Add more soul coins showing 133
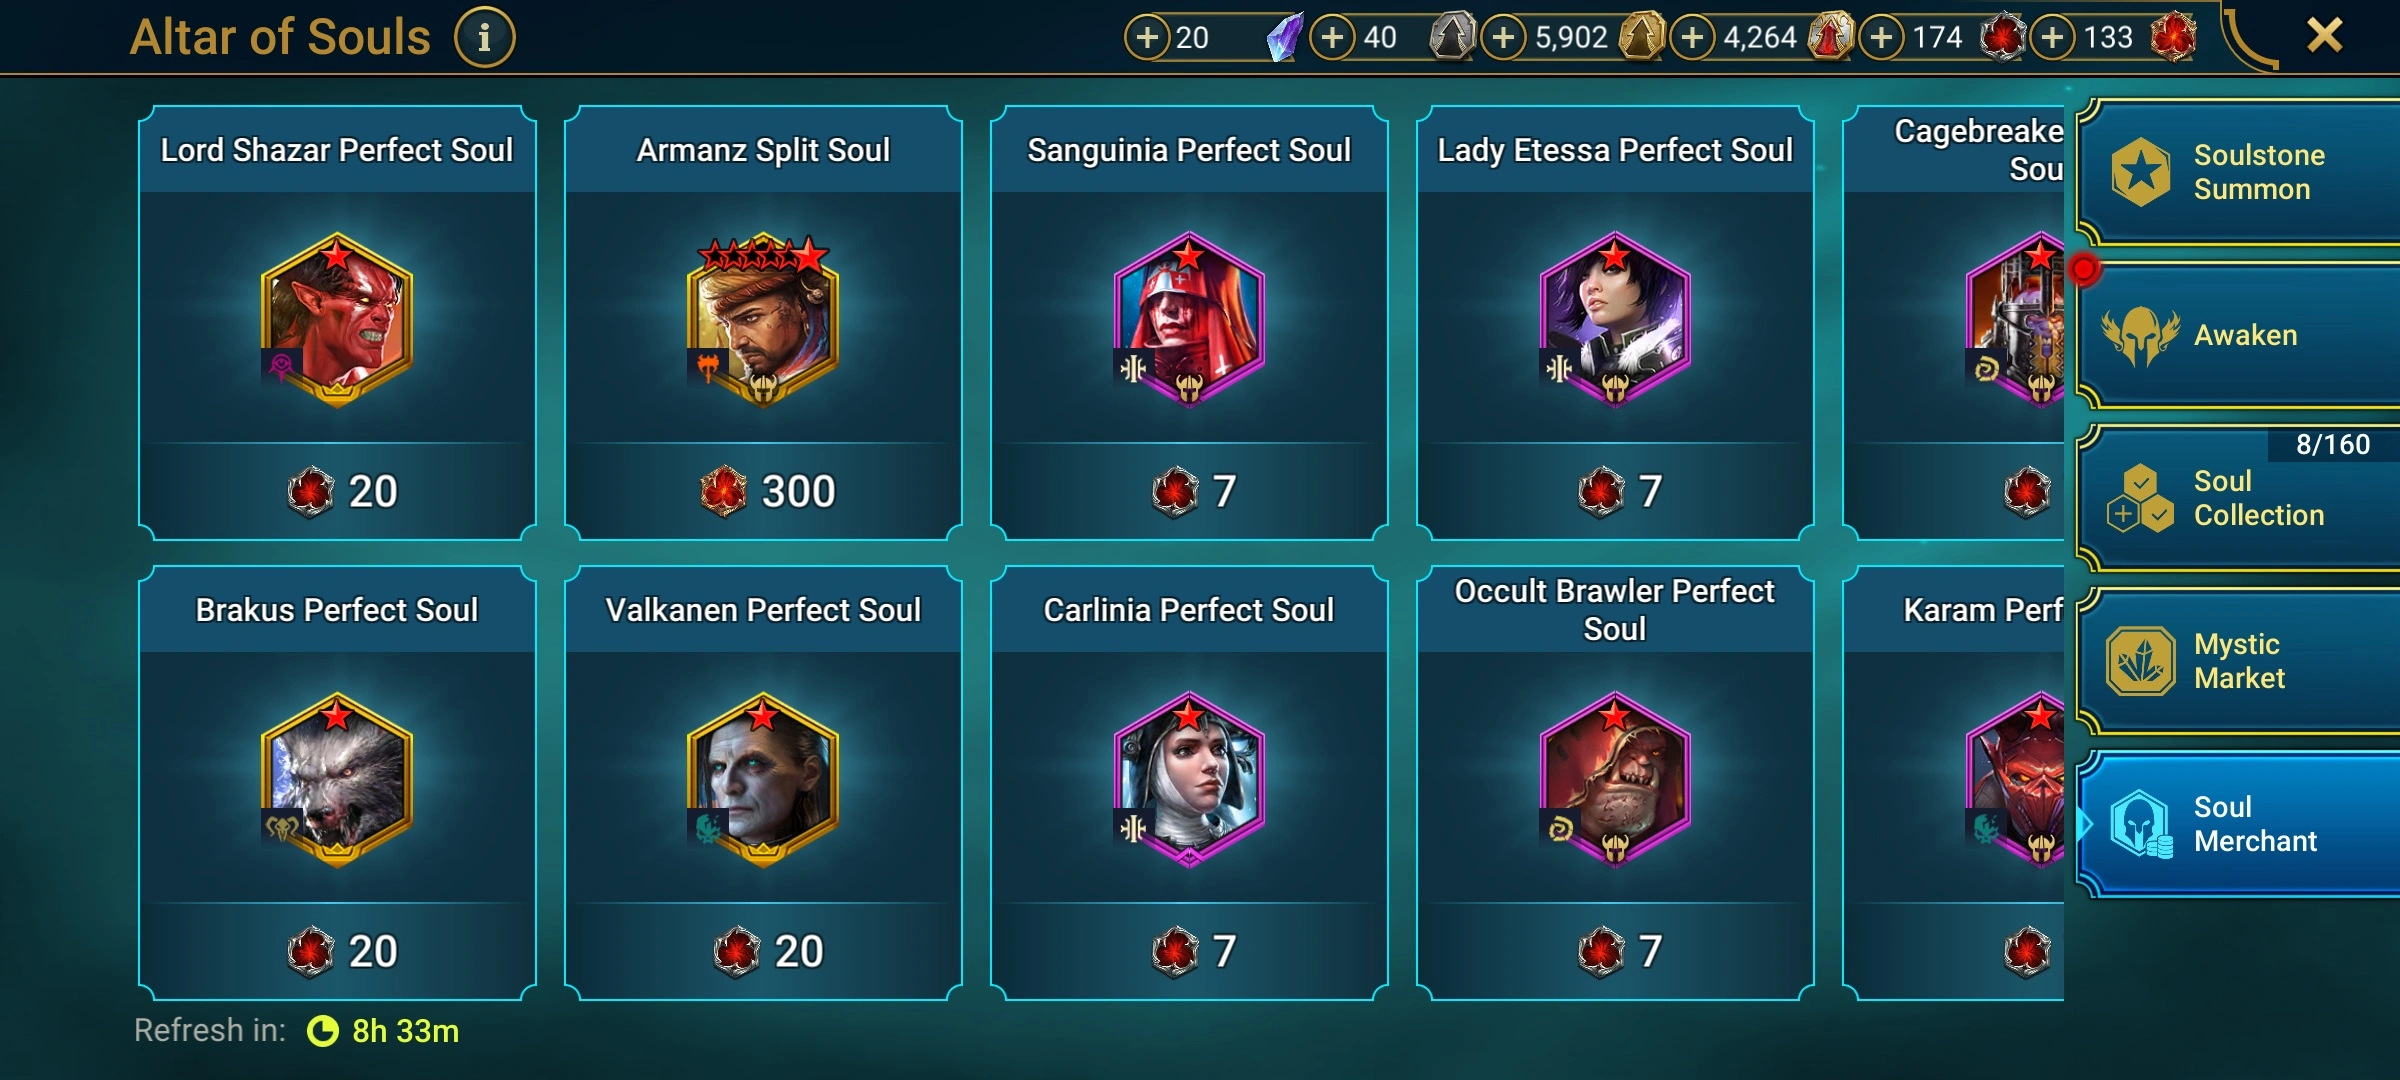 [2052, 37]
